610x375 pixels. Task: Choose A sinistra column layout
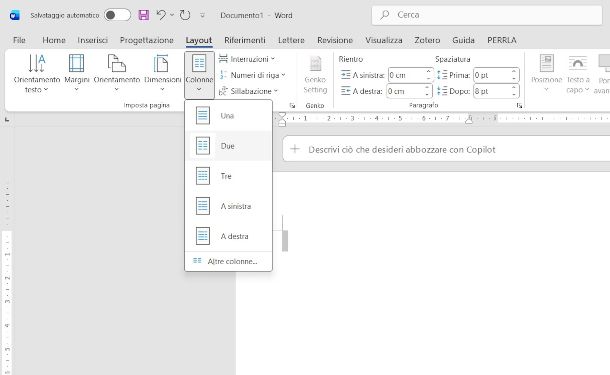click(228, 206)
